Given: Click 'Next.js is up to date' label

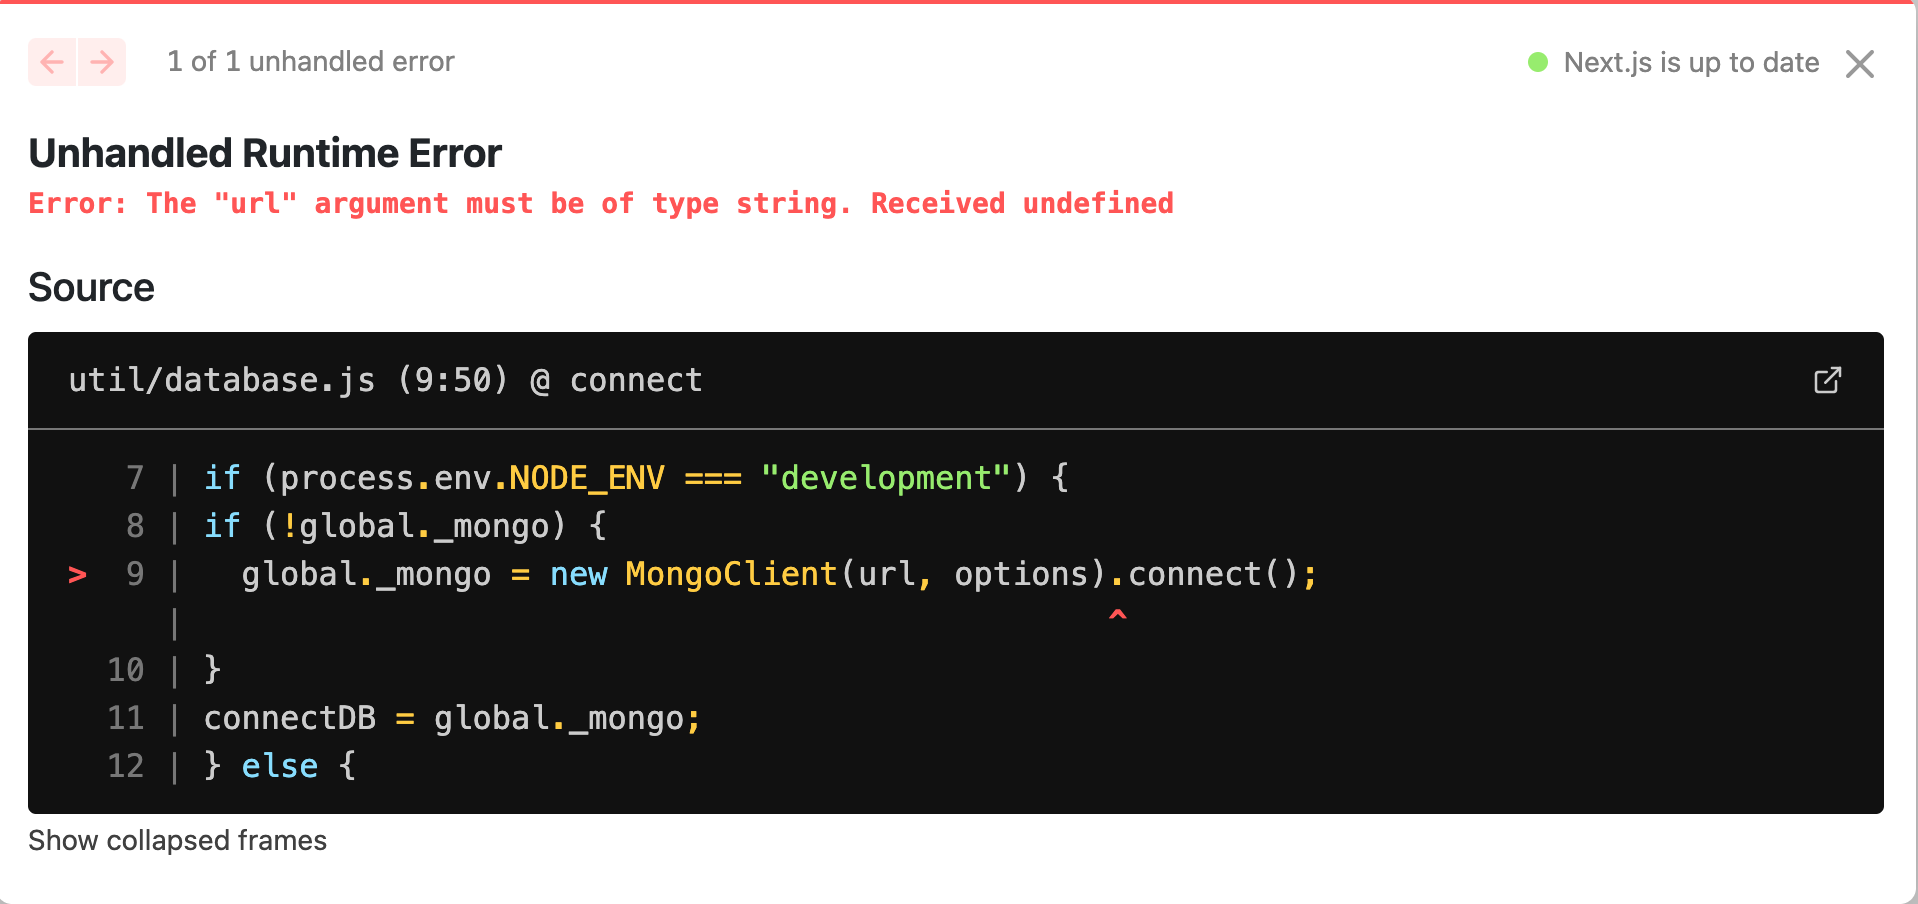Looking at the screenshot, I should (1691, 62).
